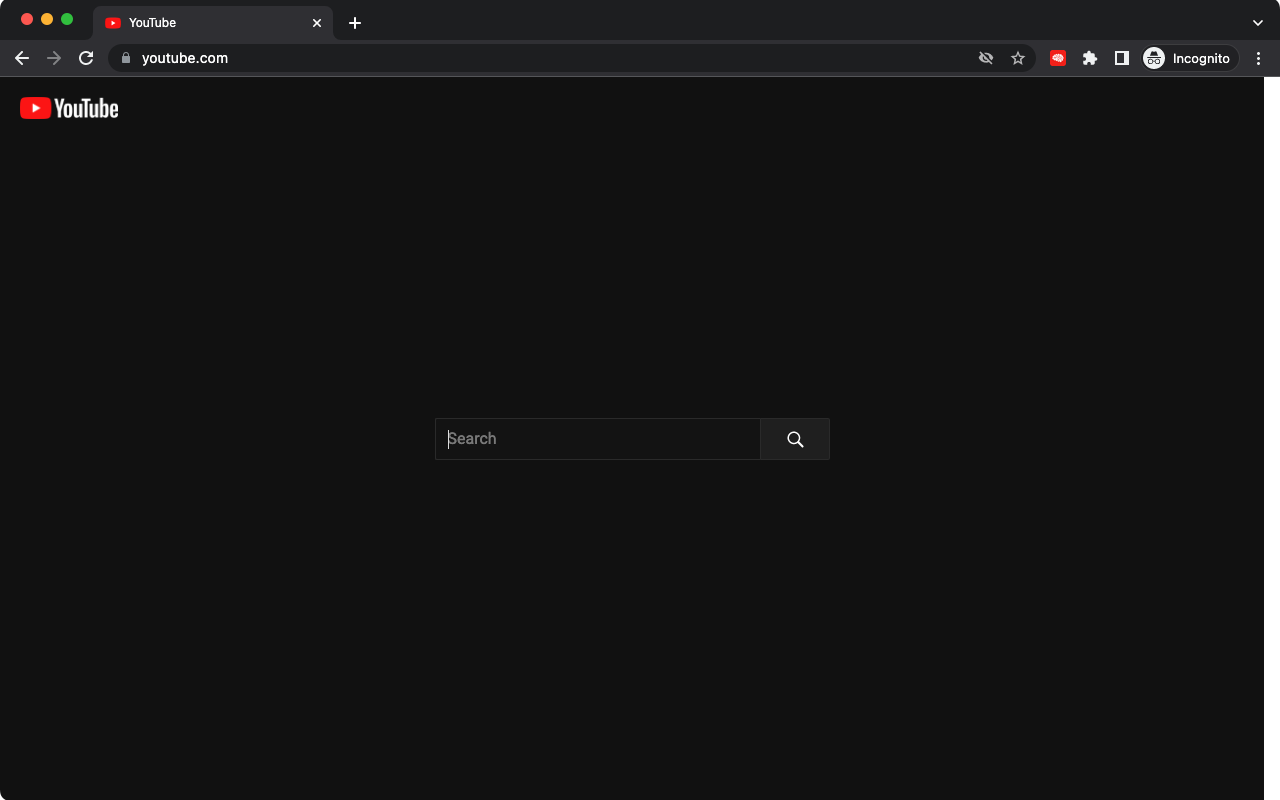Toggle the bookmark star for this page
The width and height of the screenshot is (1280, 800).
(x=1018, y=58)
